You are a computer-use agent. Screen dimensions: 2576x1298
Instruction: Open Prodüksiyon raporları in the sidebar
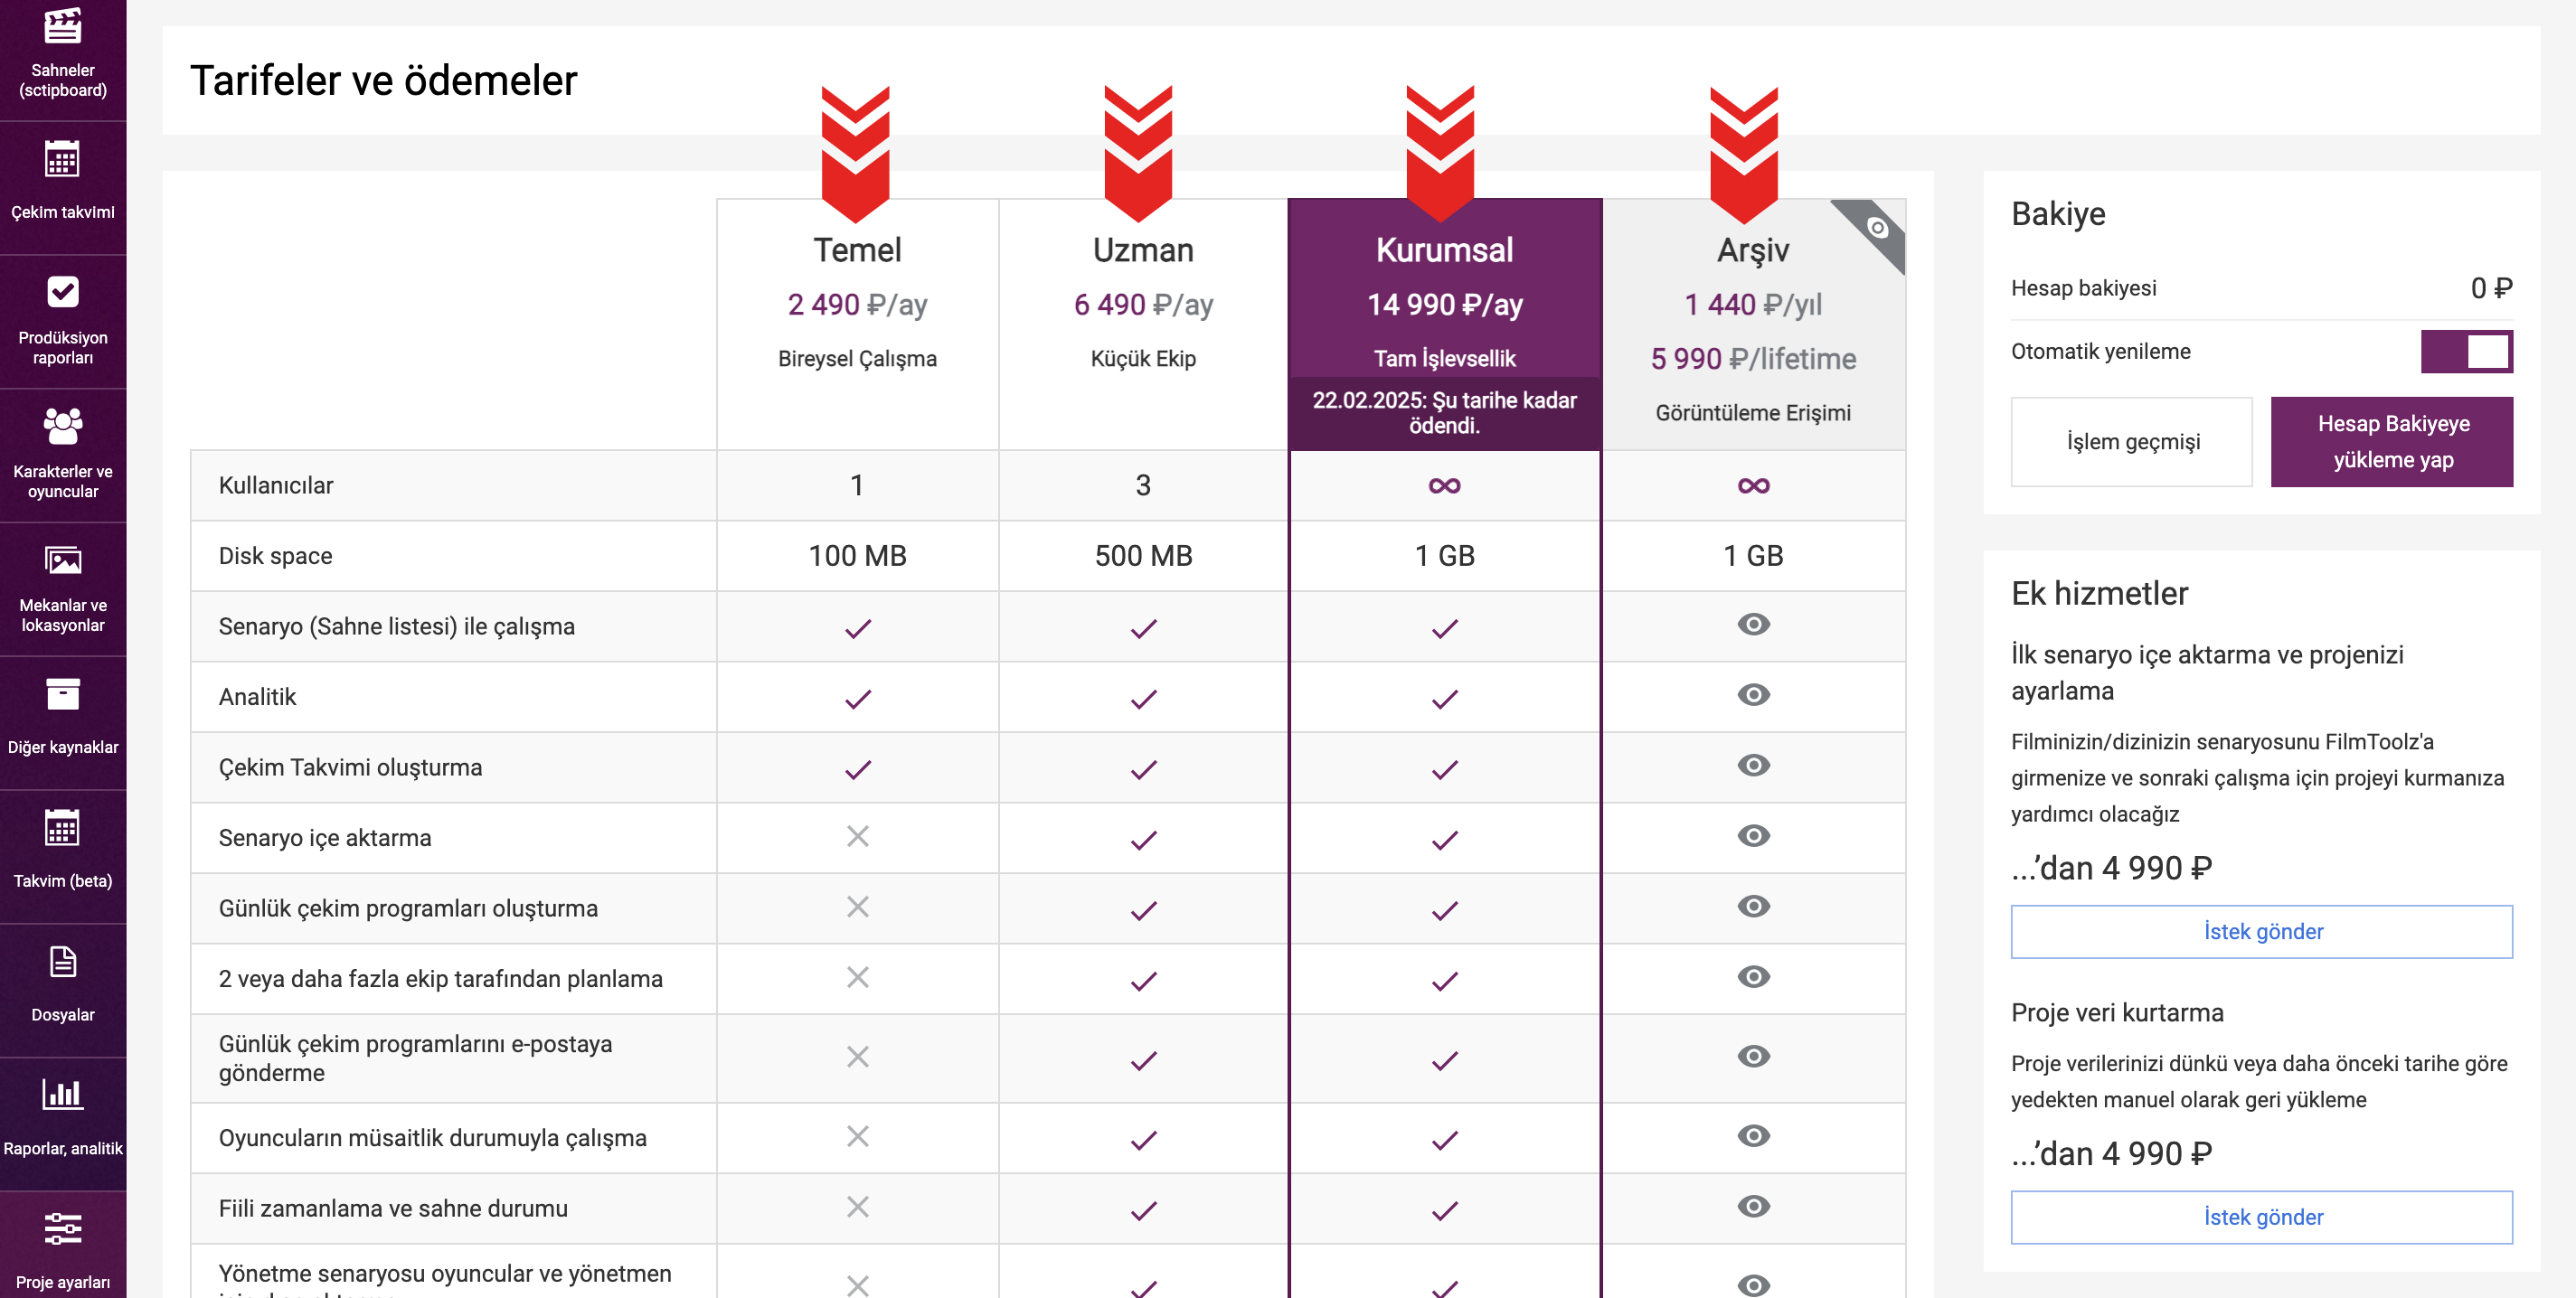(x=62, y=322)
